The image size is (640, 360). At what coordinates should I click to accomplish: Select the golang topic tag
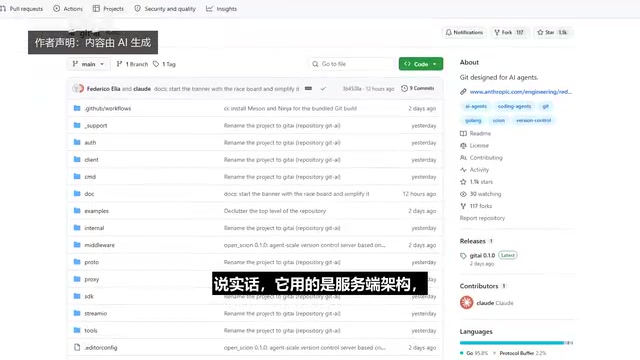pos(473,120)
